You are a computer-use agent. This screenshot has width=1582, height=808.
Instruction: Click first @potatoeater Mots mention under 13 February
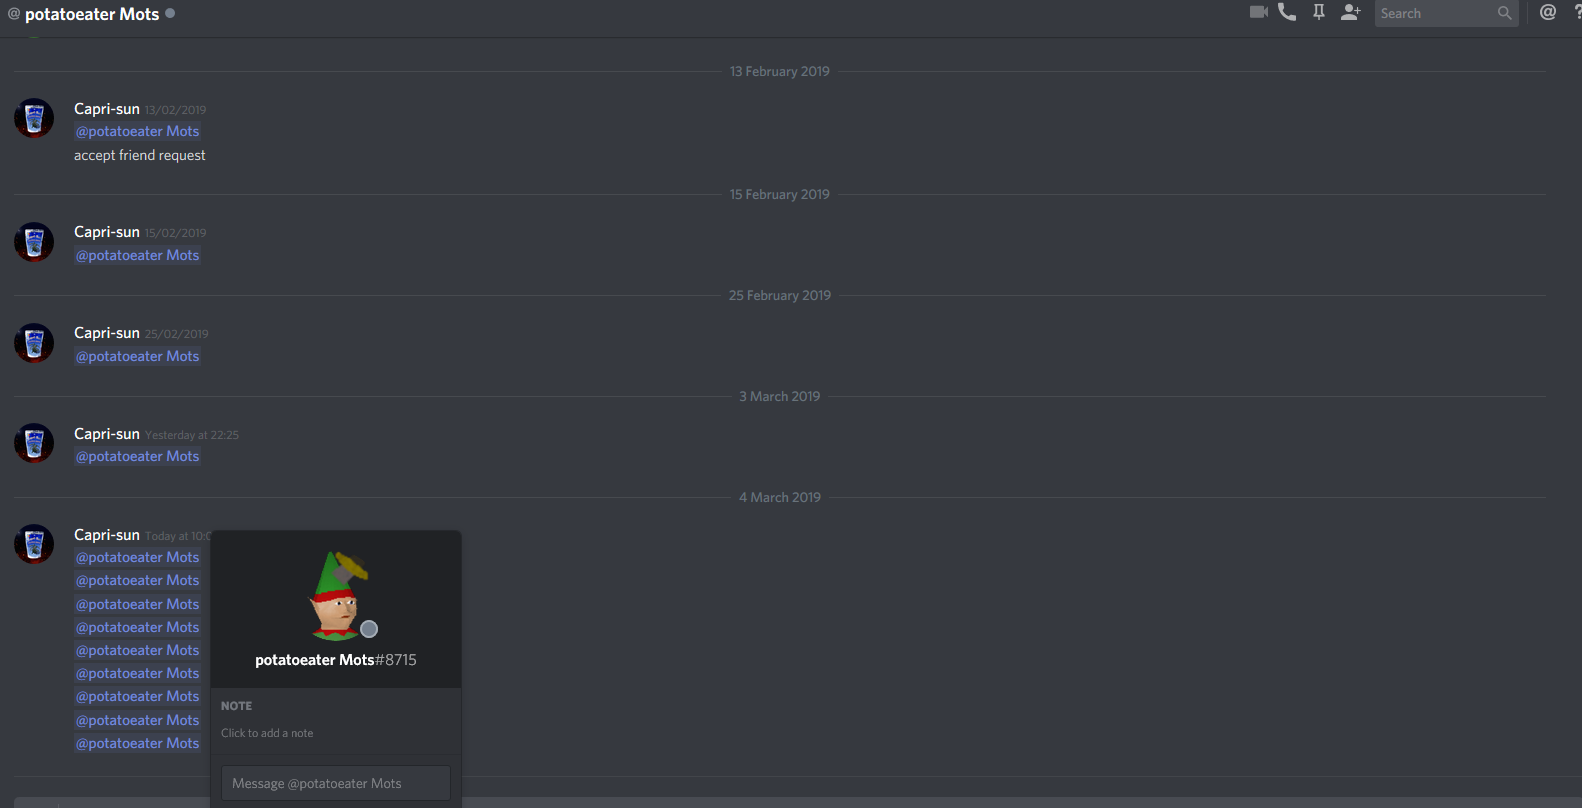(138, 131)
